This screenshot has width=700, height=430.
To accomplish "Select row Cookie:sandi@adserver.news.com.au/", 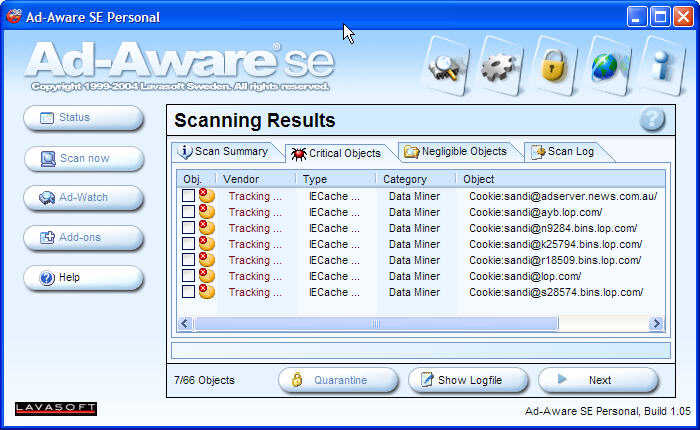I will point(421,196).
